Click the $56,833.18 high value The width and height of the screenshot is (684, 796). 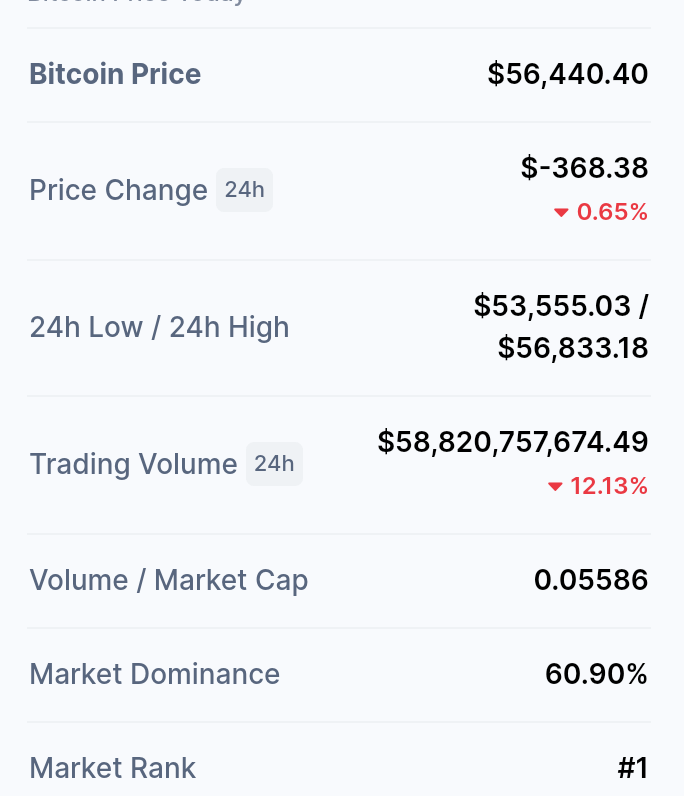(573, 348)
